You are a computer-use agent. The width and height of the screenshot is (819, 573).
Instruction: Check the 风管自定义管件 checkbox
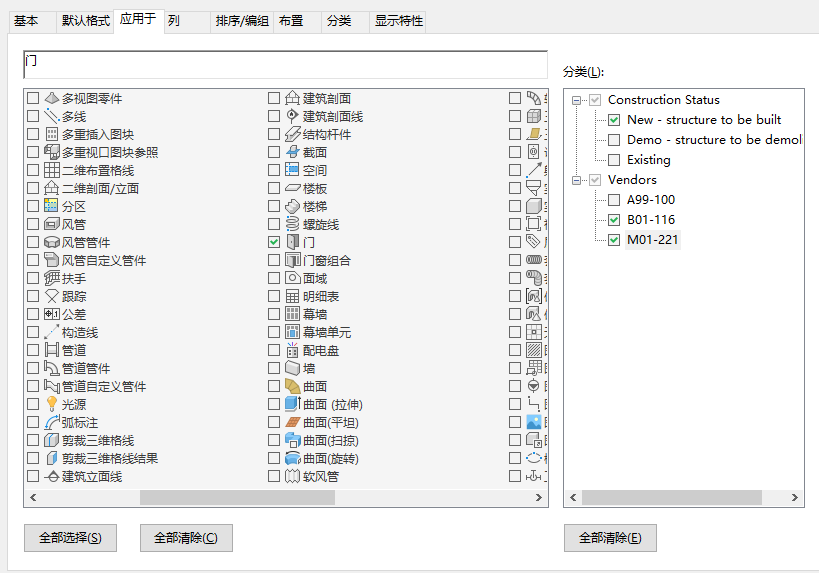pyautogui.click(x=33, y=260)
